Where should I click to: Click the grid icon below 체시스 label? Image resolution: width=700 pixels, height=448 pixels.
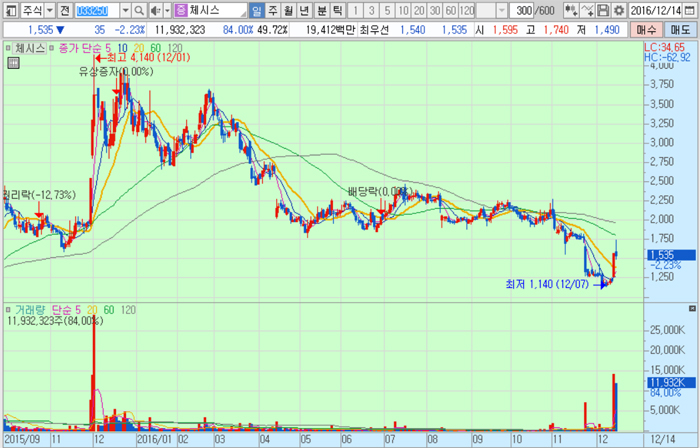(13, 62)
